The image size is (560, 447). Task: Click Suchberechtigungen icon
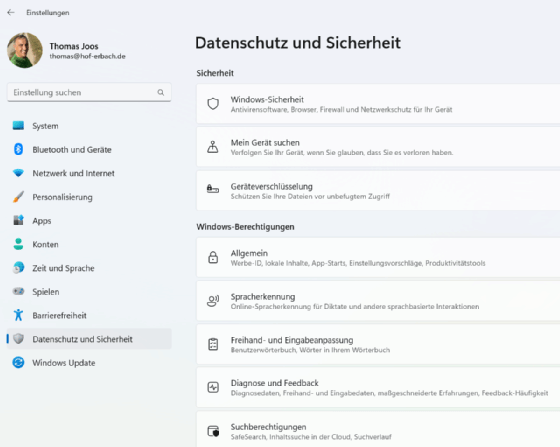tap(213, 431)
